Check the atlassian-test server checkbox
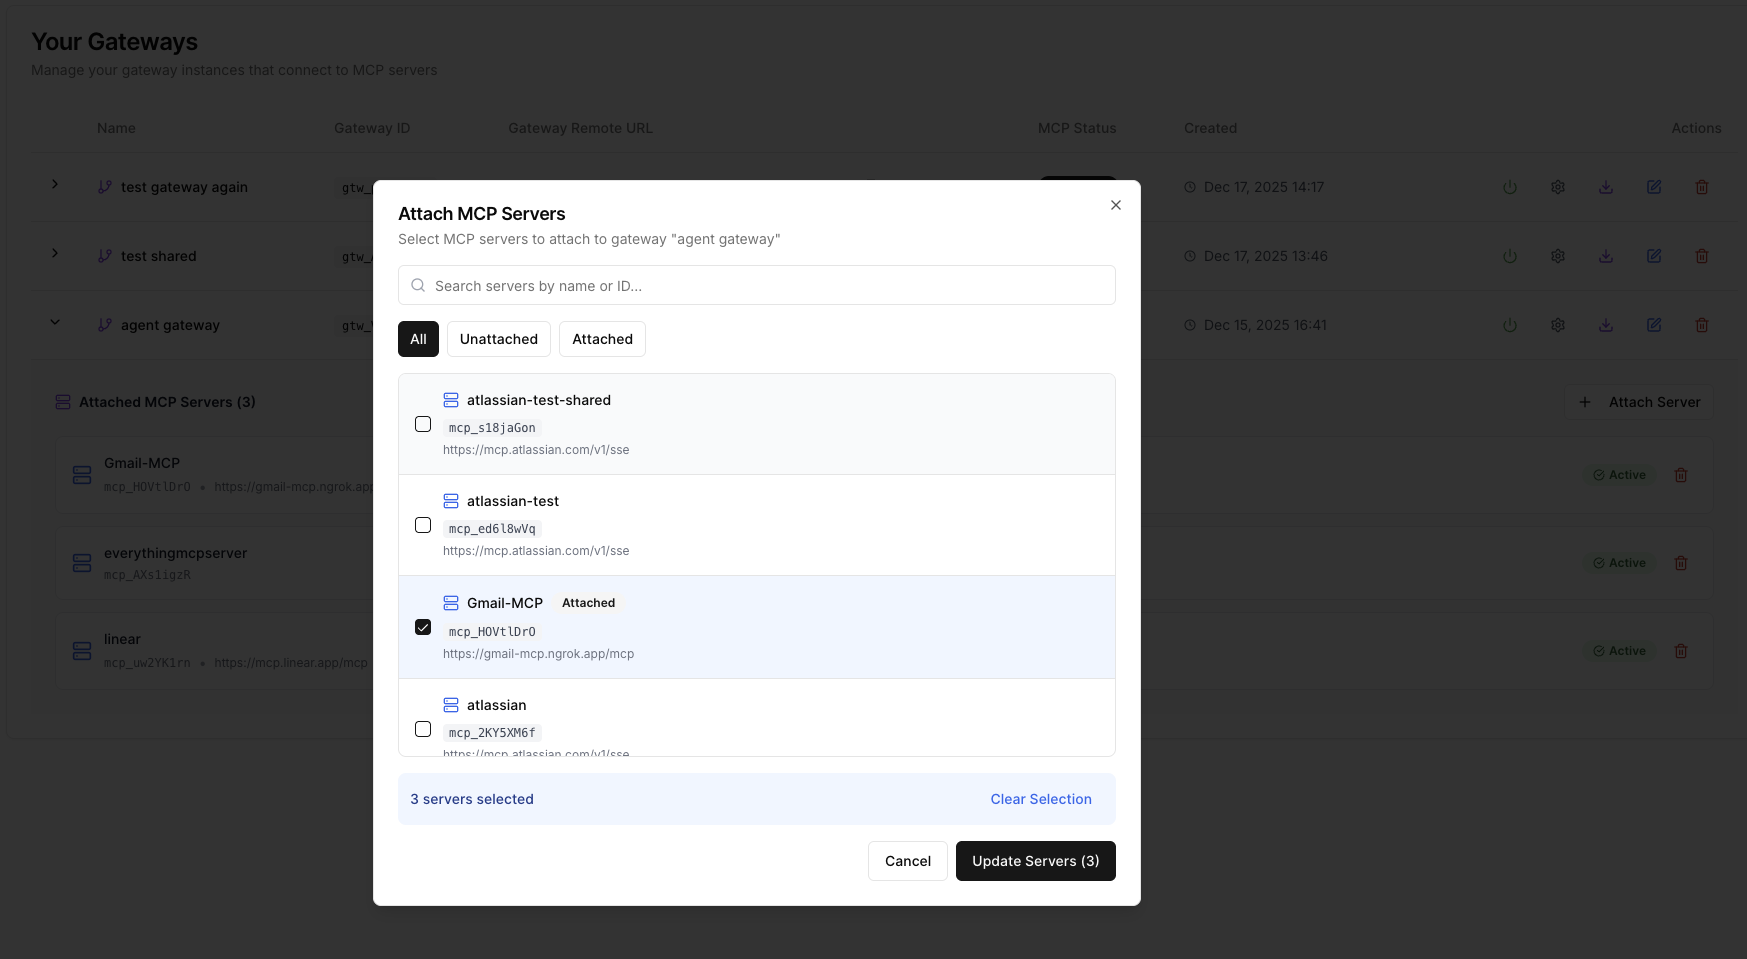The image size is (1747, 959). click(x=423, y=525)
